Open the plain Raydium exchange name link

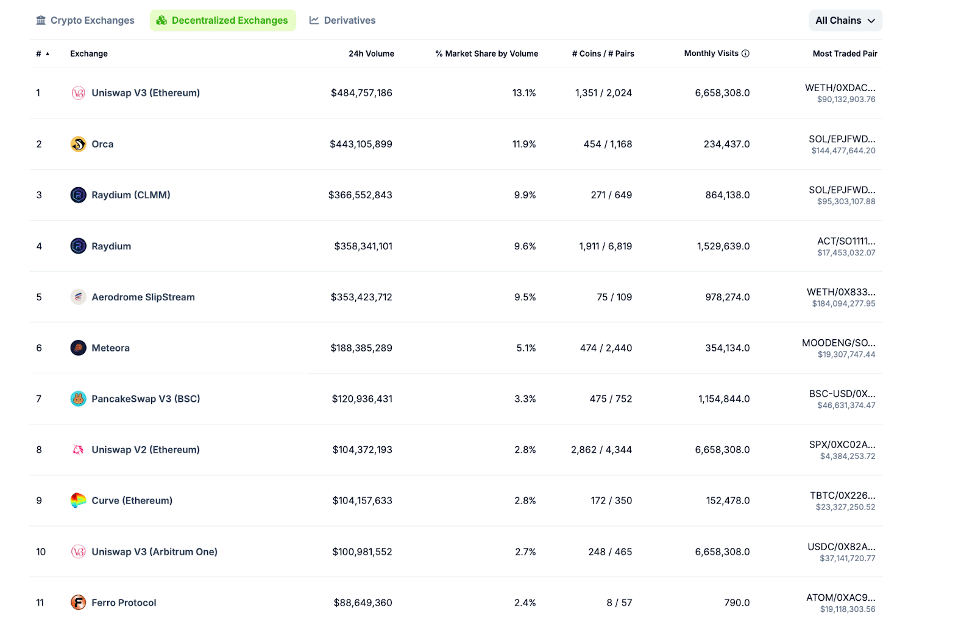tap(112, 246)
